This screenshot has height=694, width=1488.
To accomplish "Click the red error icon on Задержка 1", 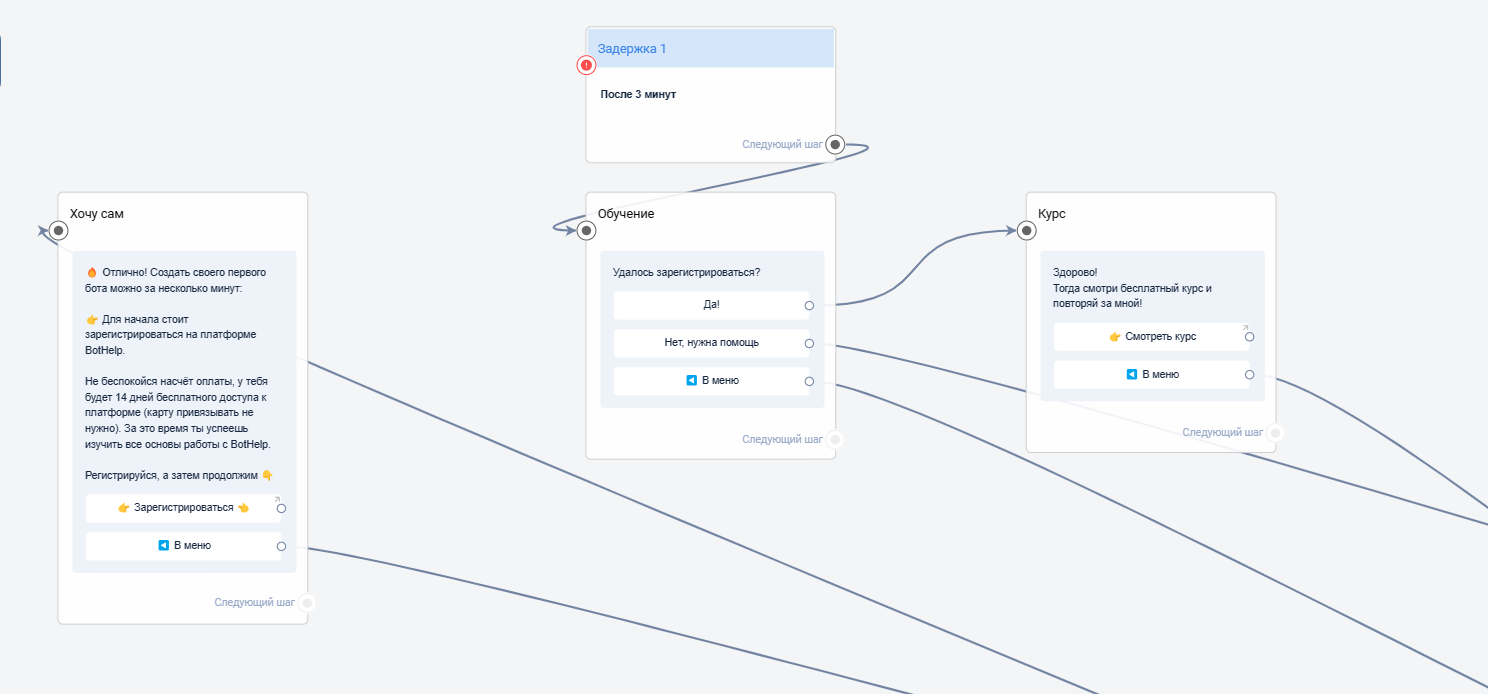I will pyautogui.click(x=586, y=65).
